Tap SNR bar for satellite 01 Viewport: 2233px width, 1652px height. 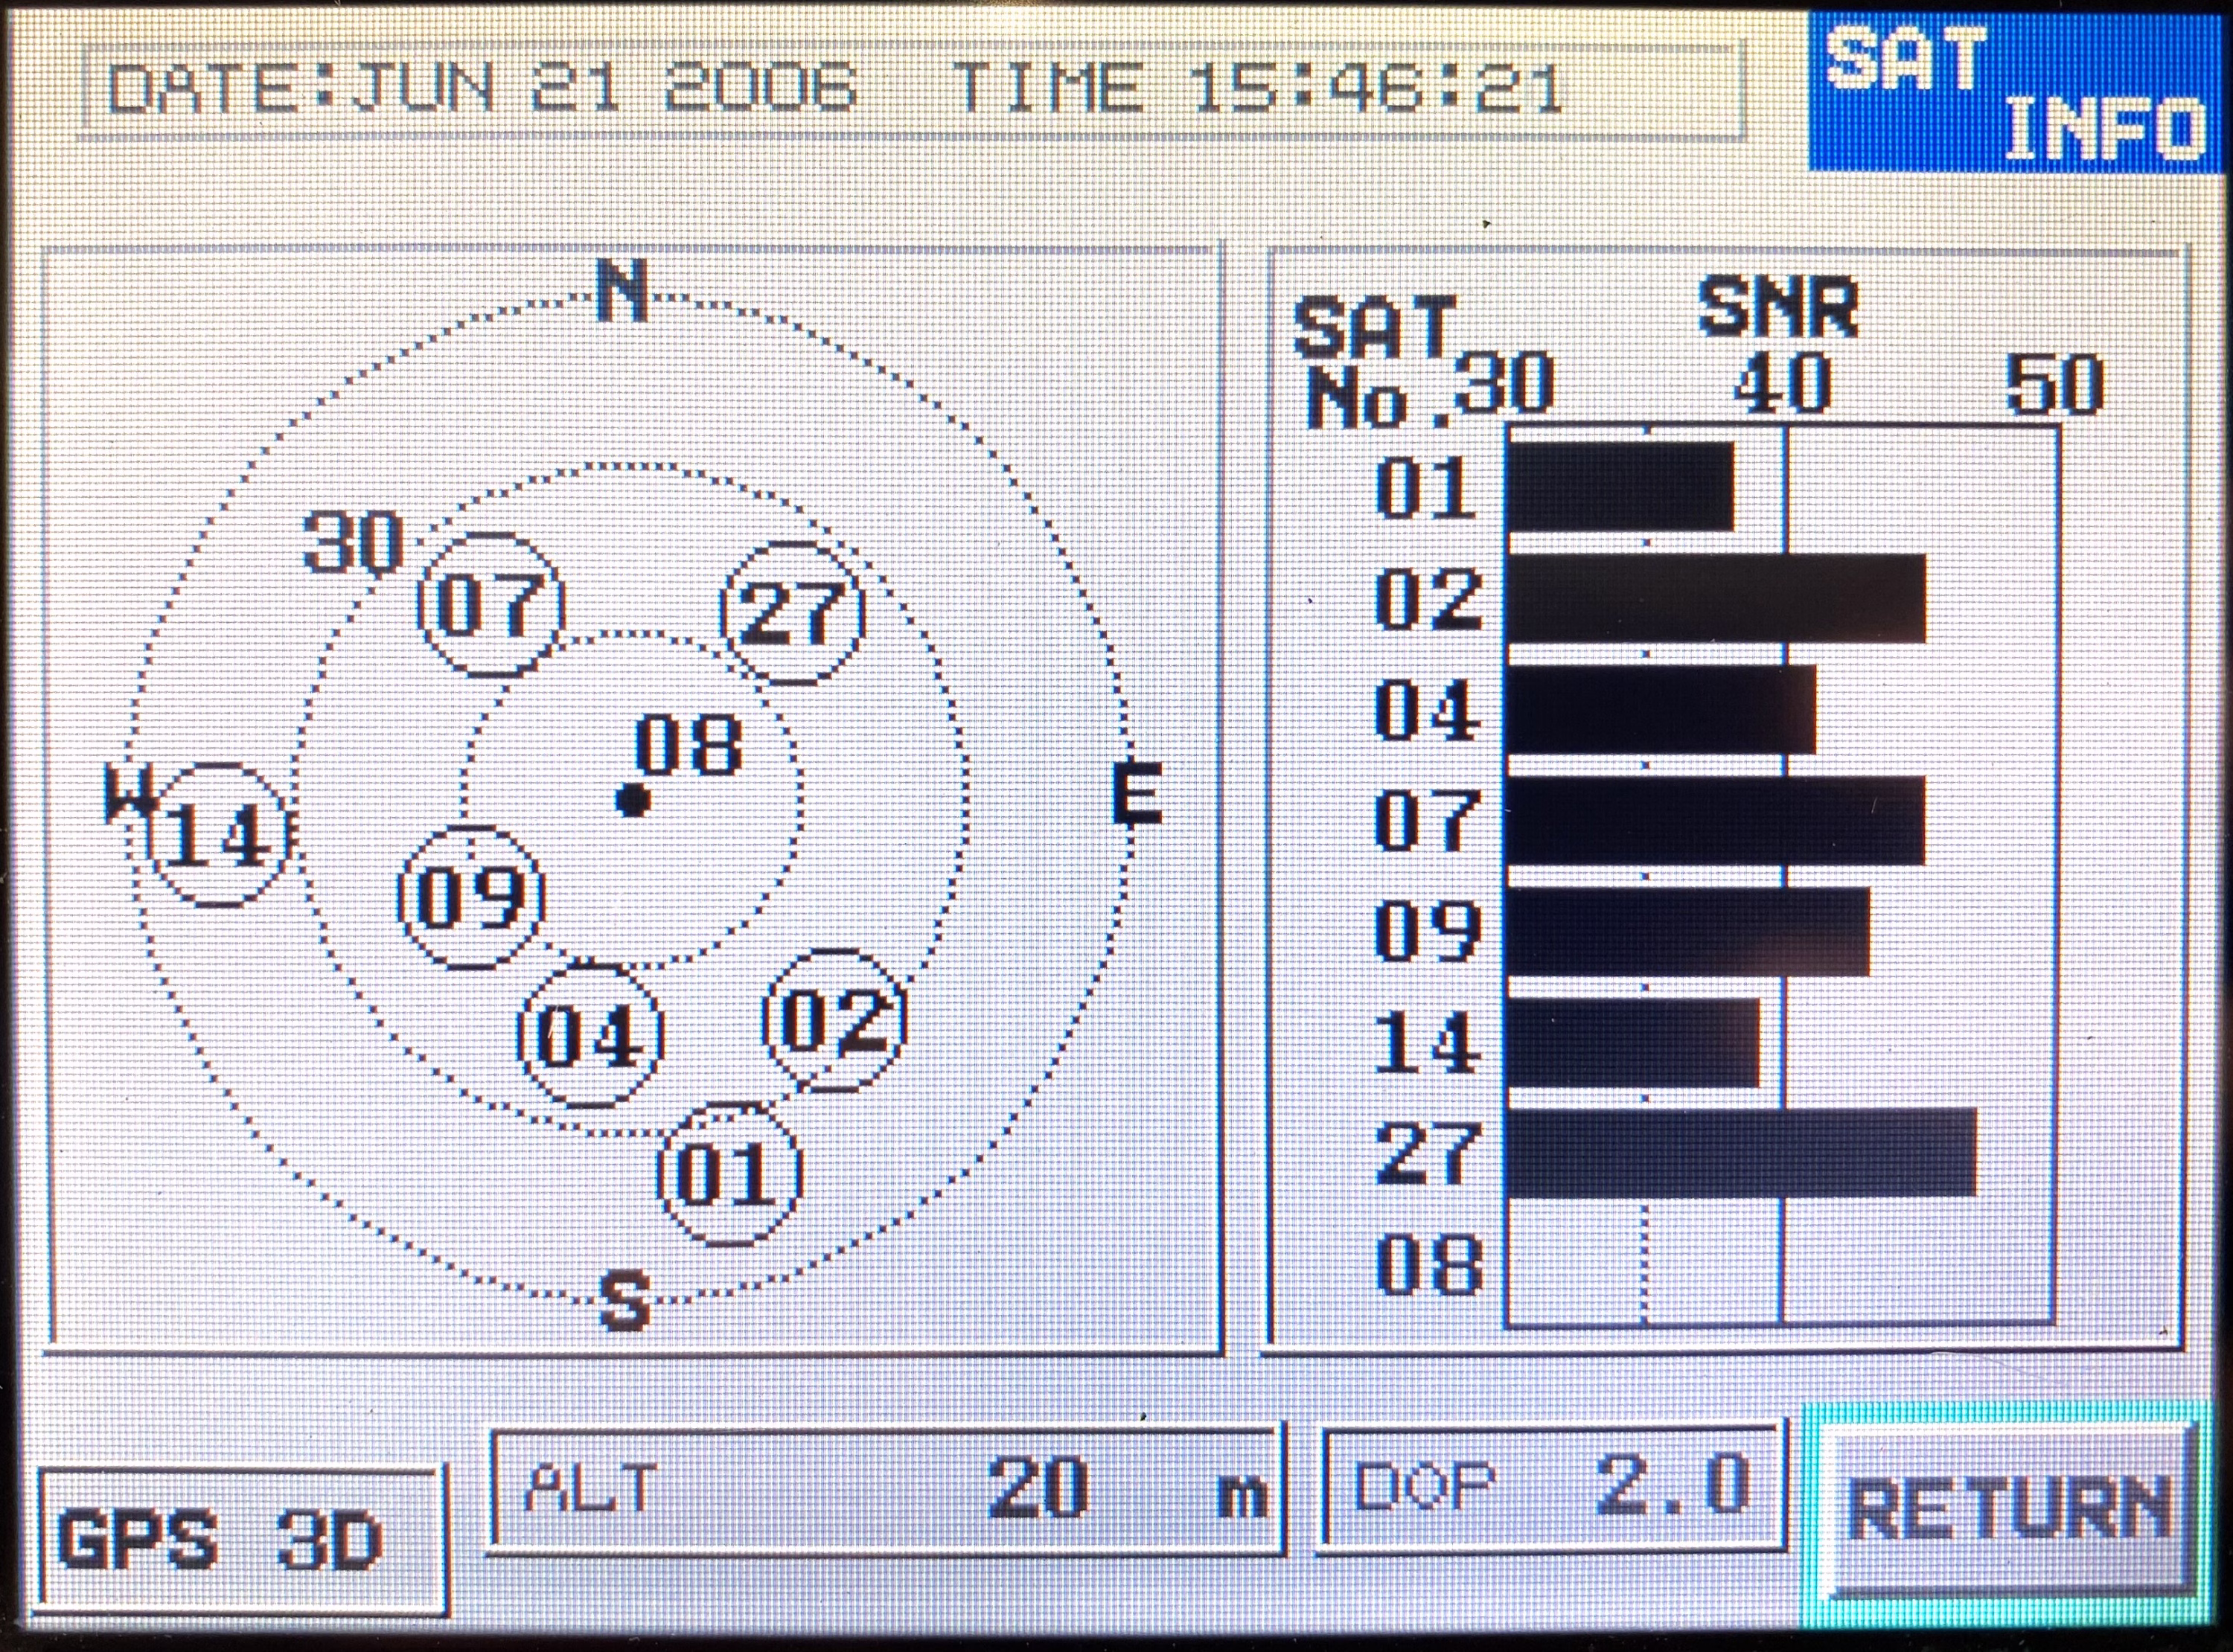point(1620,487)
